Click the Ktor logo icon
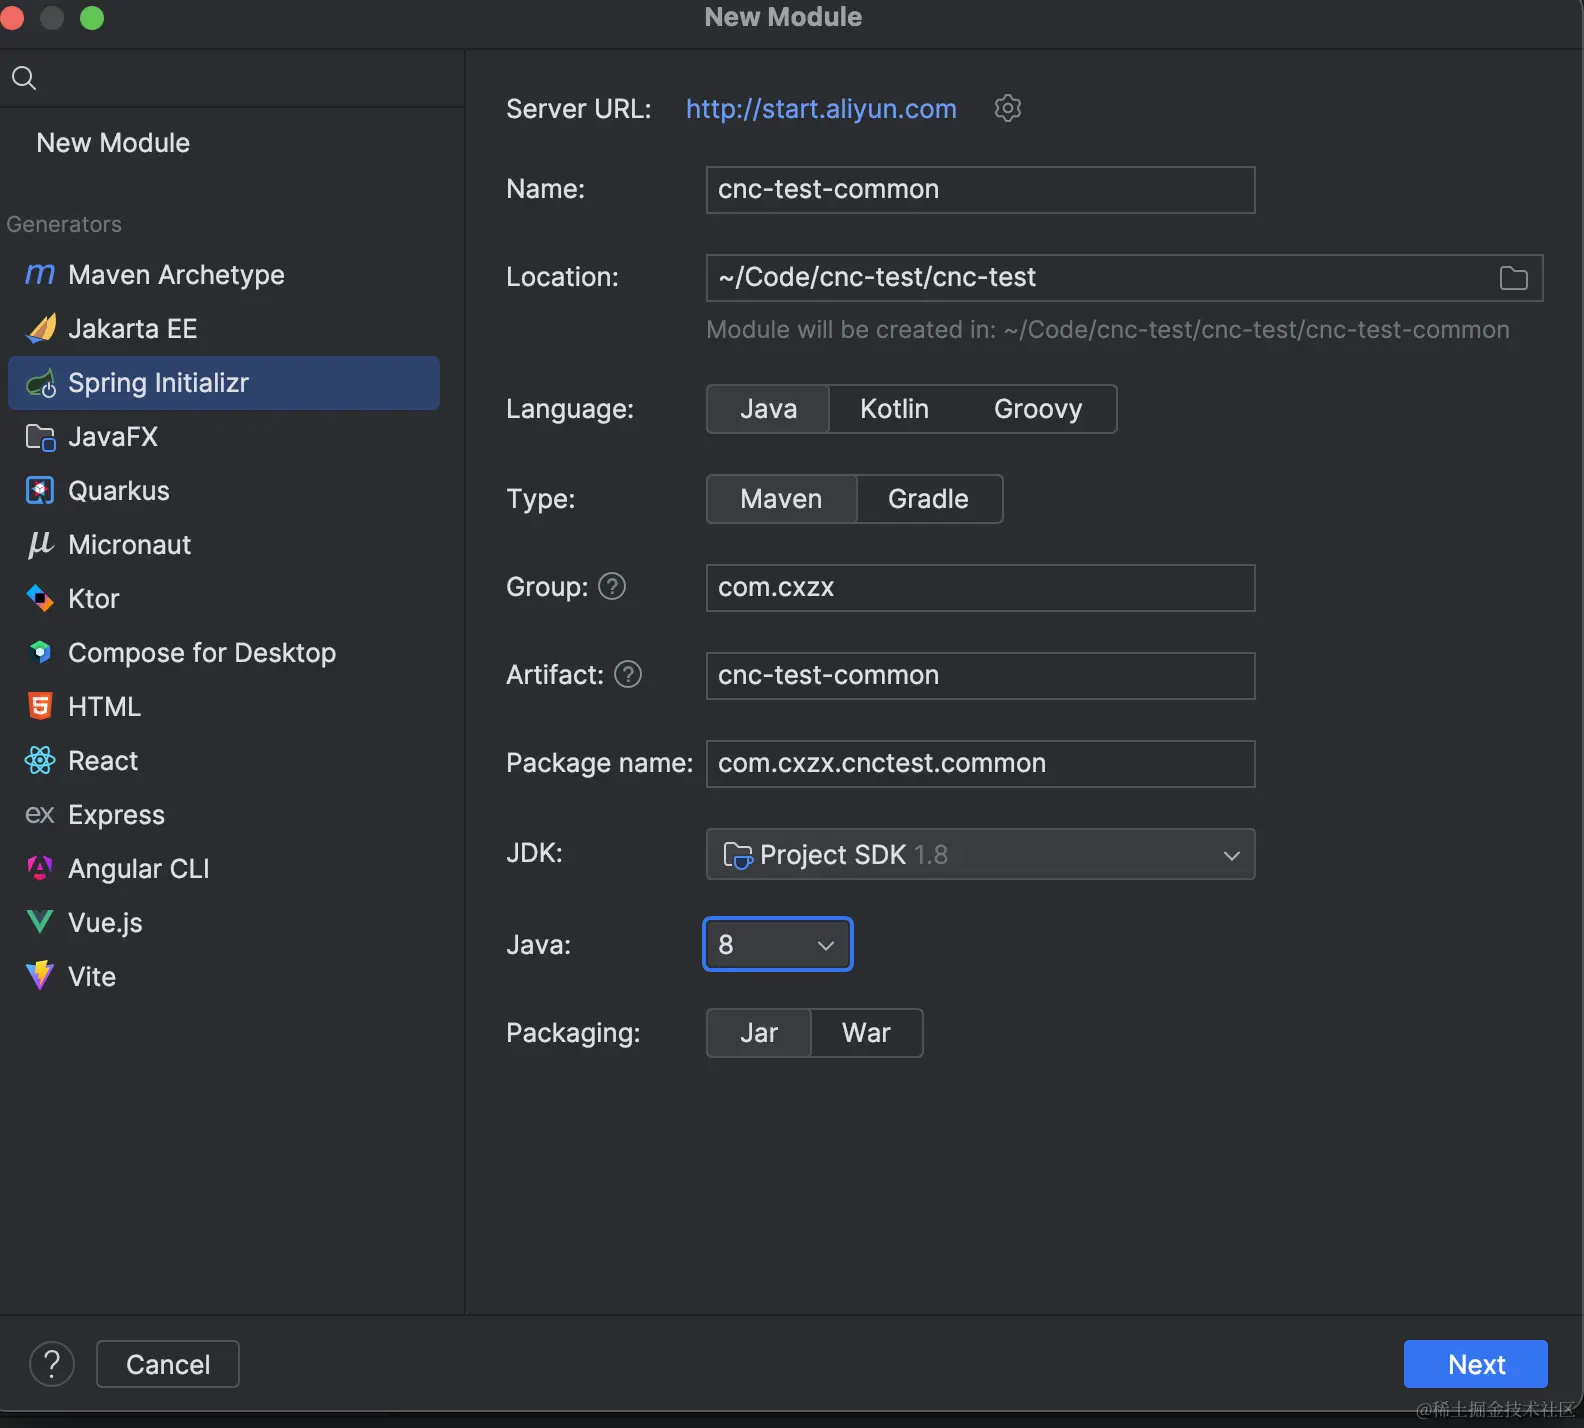Viewport: 1584px width, 1428px height. (x=40, y=598)
